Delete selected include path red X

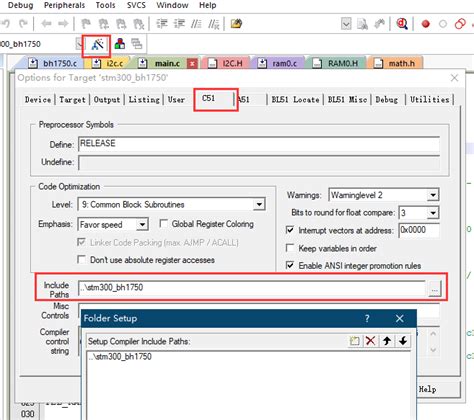coord(370,341)
